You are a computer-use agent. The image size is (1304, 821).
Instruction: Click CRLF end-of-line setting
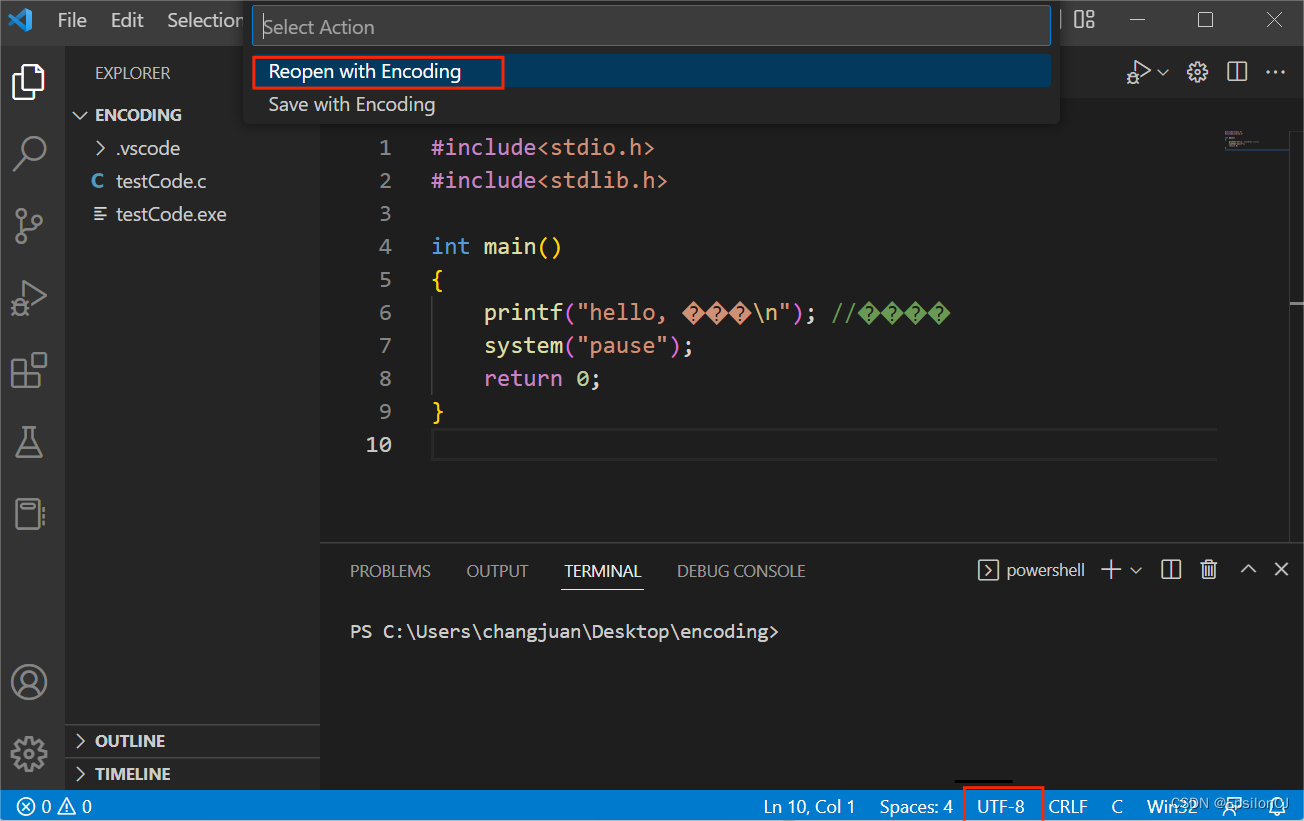[1068, 806]
